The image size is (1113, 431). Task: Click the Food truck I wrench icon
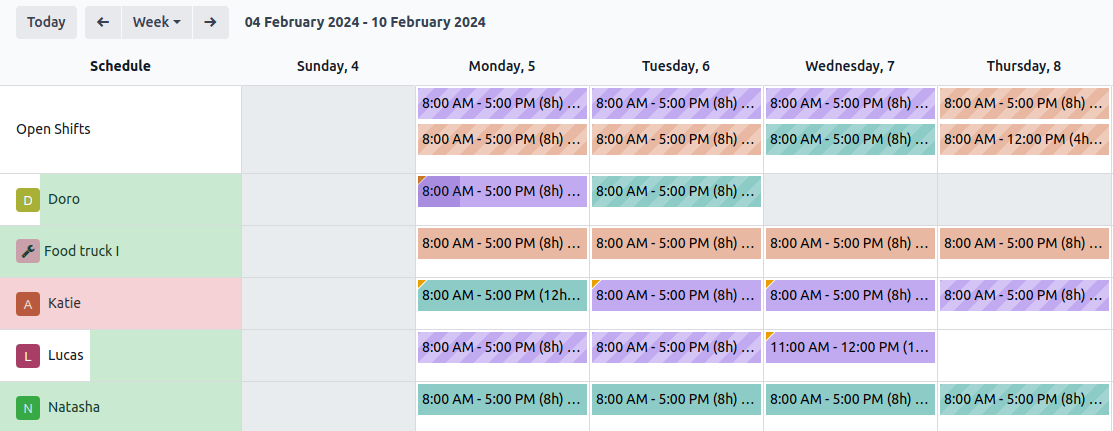pos(27,252)
